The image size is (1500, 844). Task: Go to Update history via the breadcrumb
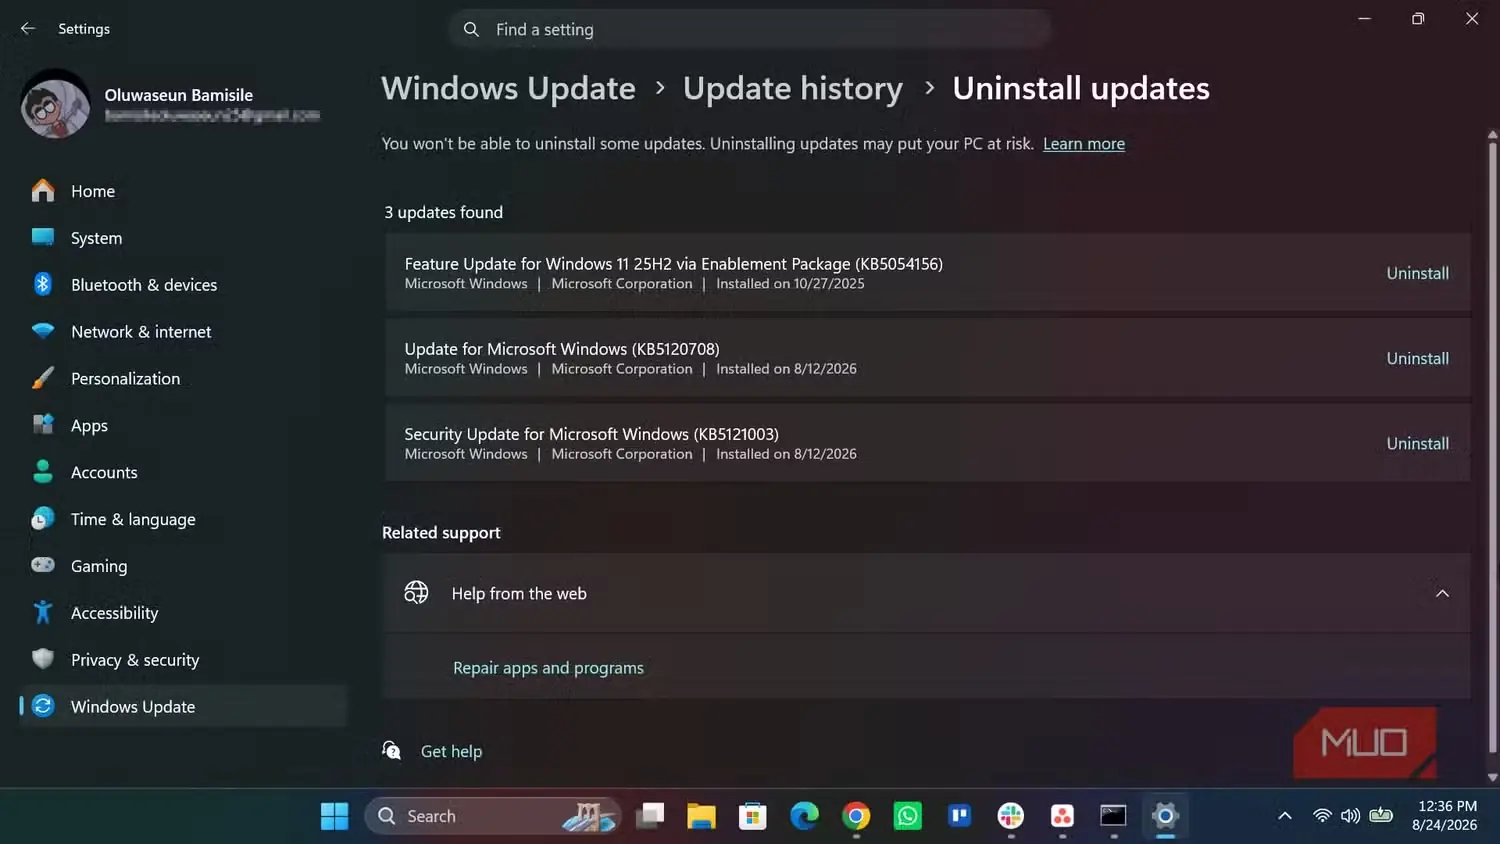(x=793, y=88)
